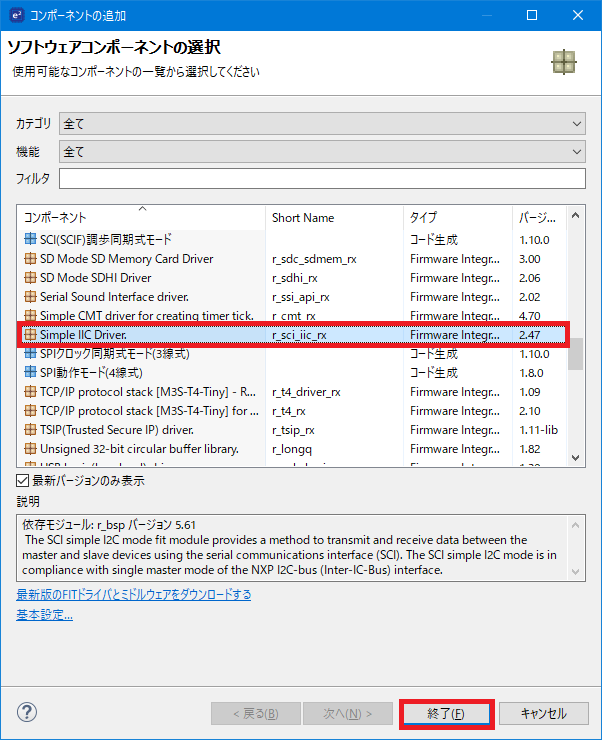Click icon of TSIP(Trusted Secure IP) driver row
Viewport: 602px width, 740px height.
point(30,429)
